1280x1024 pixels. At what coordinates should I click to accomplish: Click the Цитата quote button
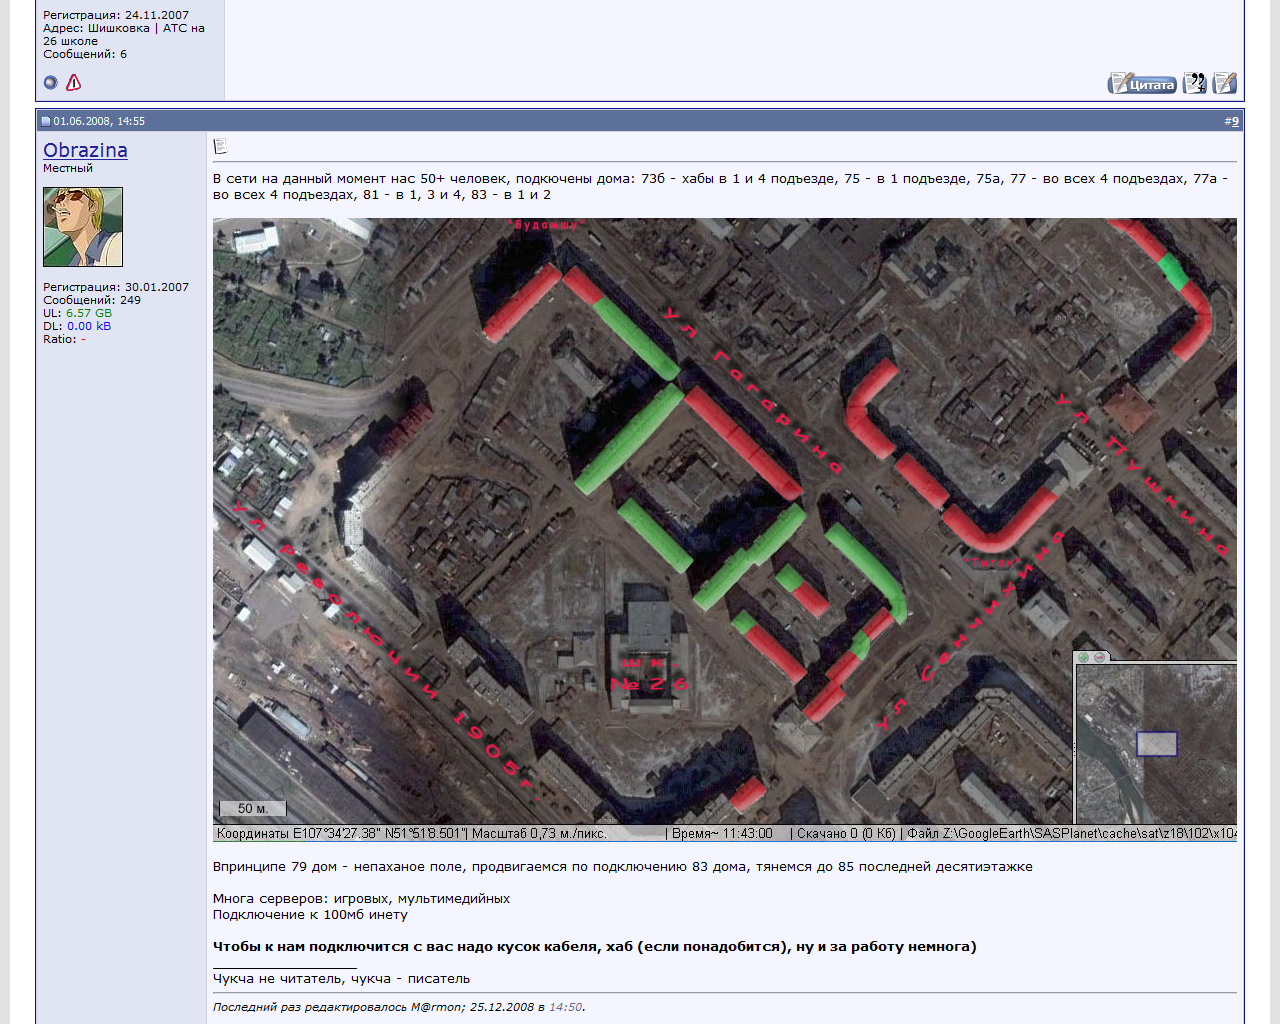[x=1141, y=84]
